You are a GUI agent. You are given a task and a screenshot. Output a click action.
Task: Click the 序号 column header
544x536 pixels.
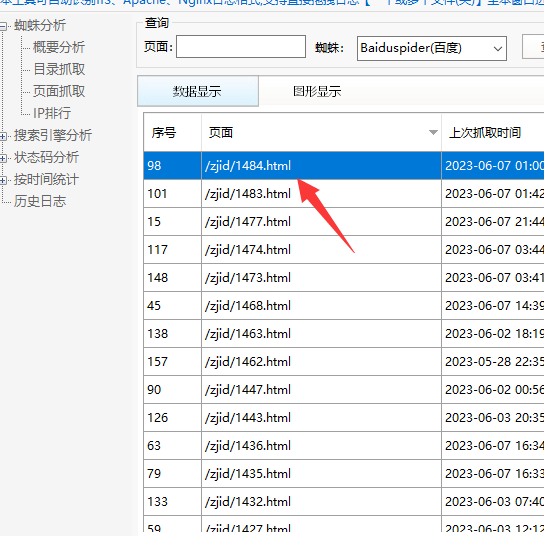tap(172, 133)
